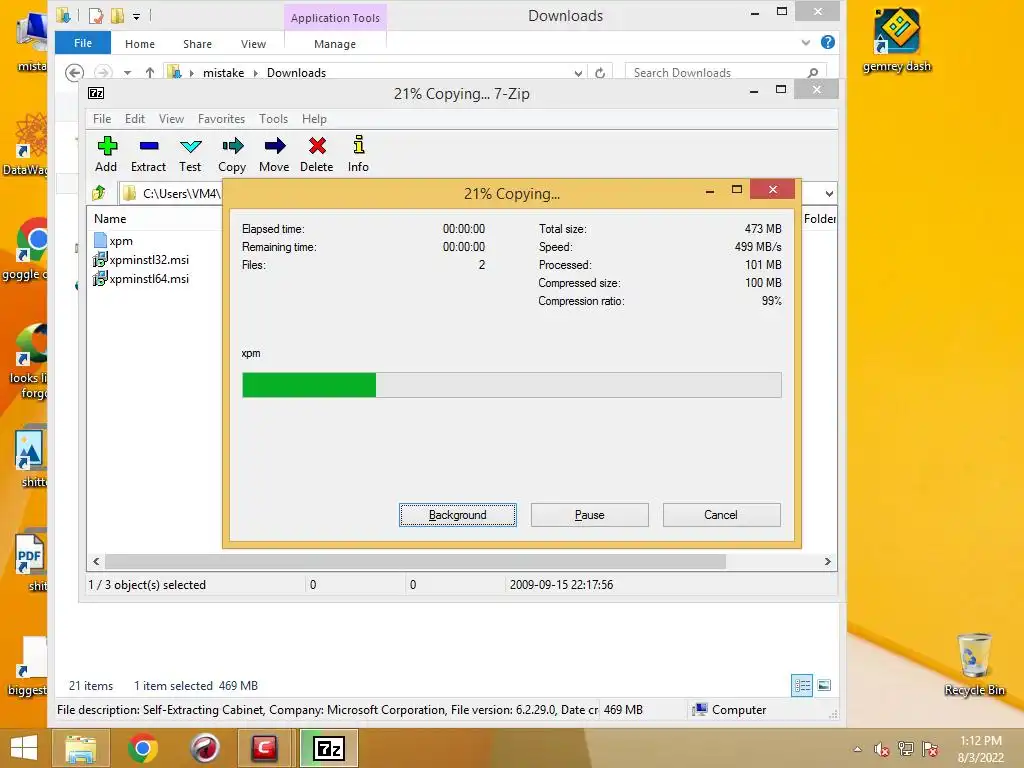
Task: Click the Copy toolbar icon in 7-Zip
Action: point(232,154)
